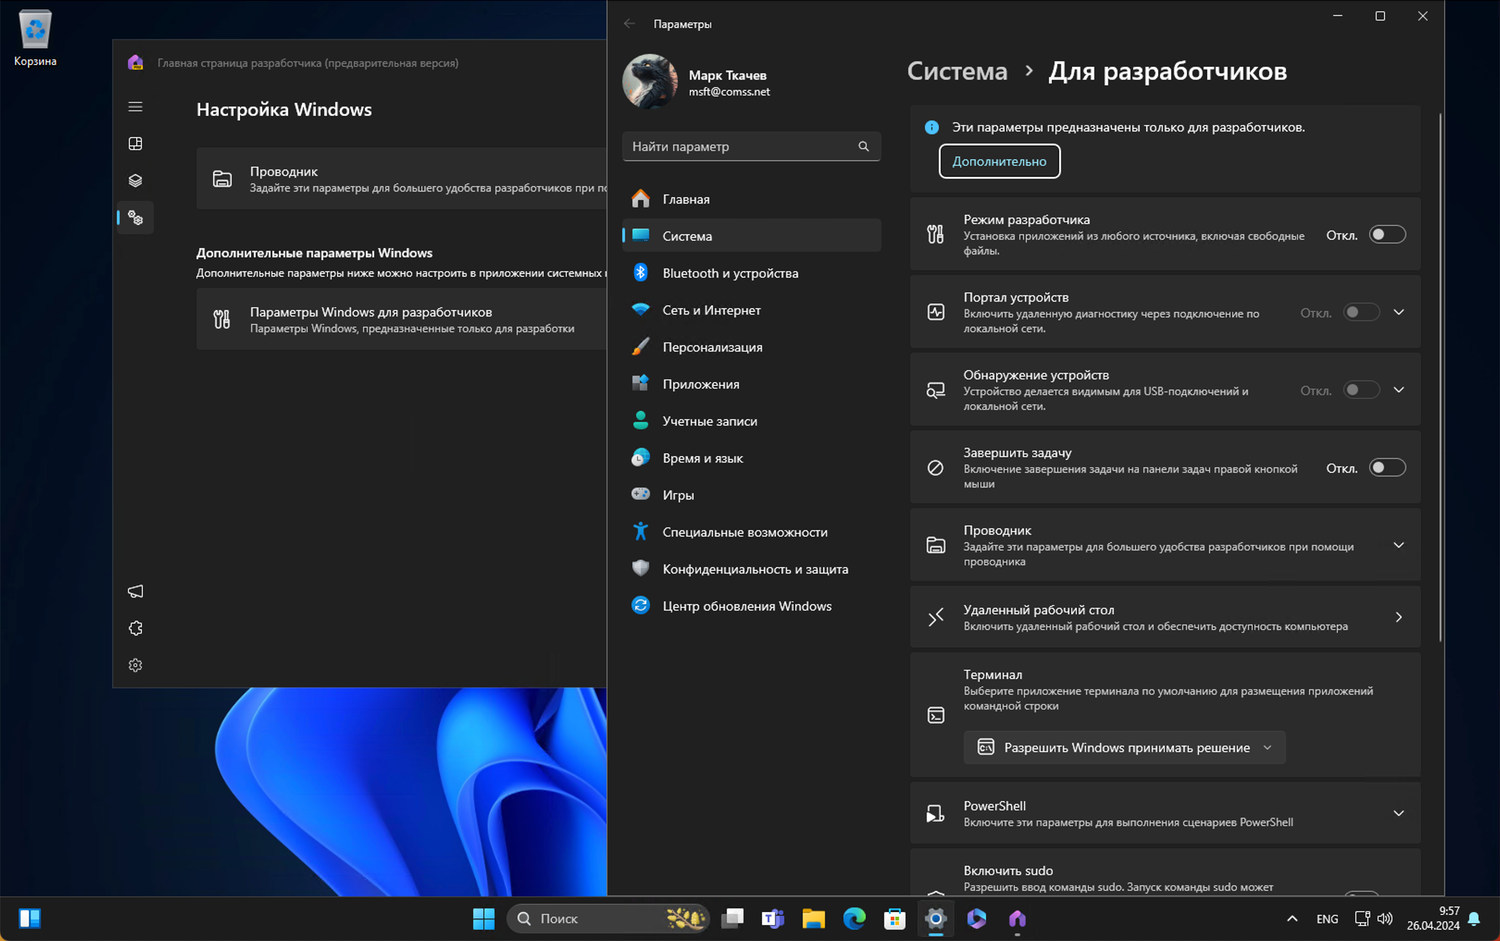Open the Dashboard icon in Dev Home sidebar

click(135, 144)
